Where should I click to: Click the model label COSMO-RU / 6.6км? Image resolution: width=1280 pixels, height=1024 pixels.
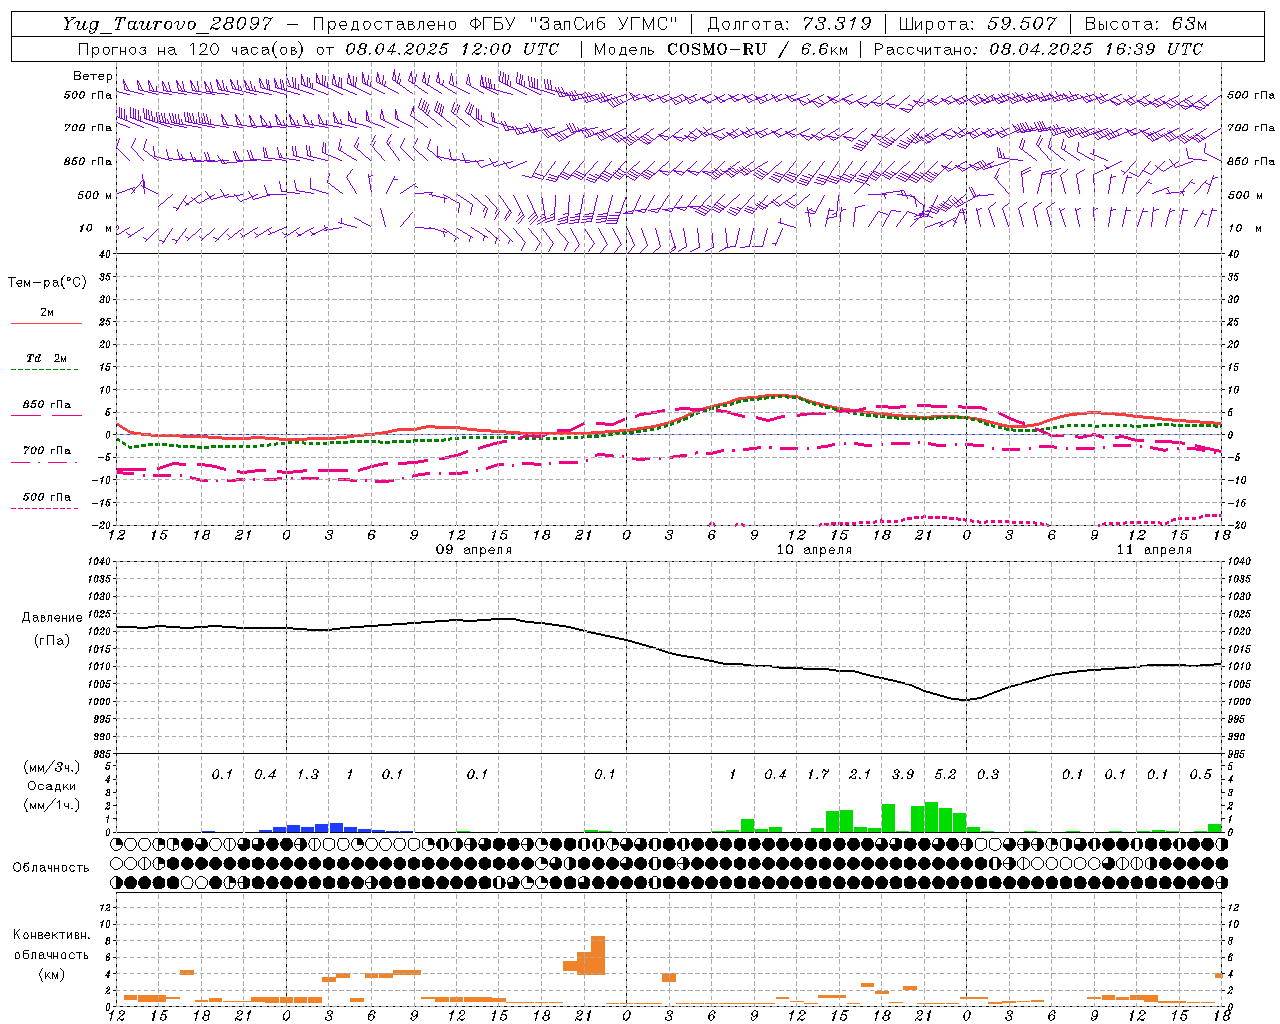pyautogui.click(x=756, y=49)
